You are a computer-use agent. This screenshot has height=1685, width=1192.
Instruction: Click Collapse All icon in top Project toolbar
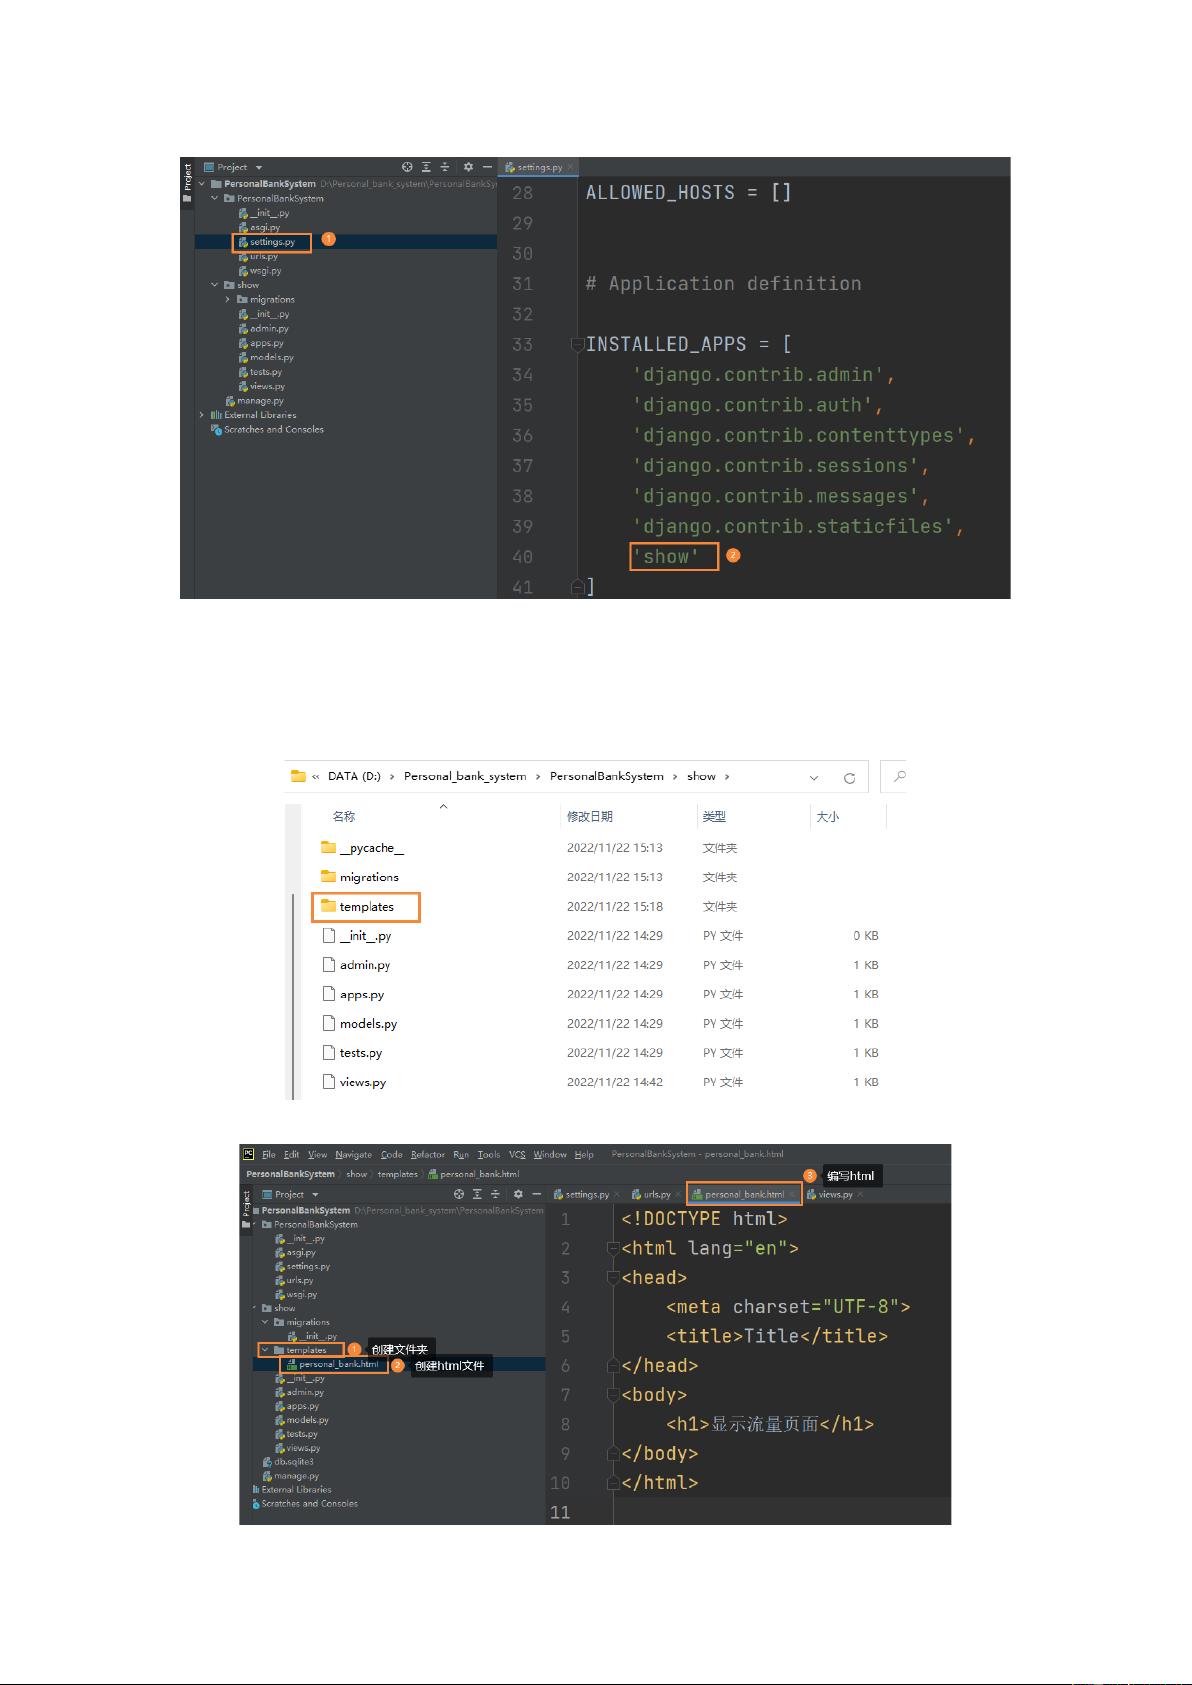444,167
